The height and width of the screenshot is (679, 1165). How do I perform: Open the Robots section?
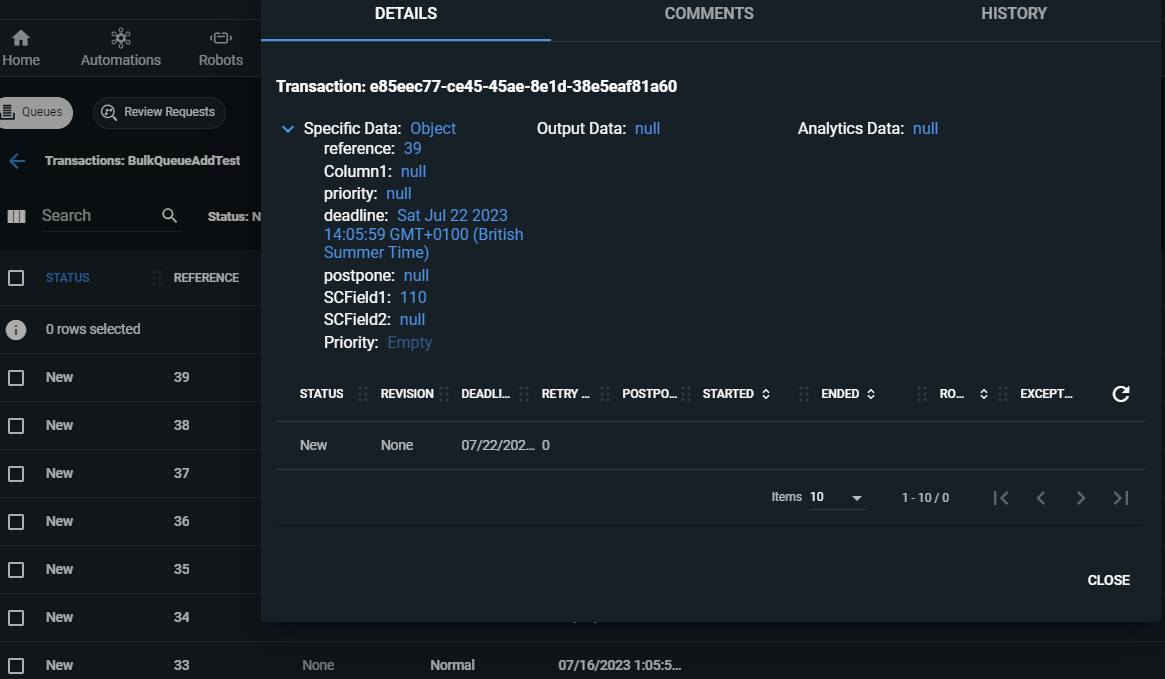pyautogui.click(x=221, y=48)
